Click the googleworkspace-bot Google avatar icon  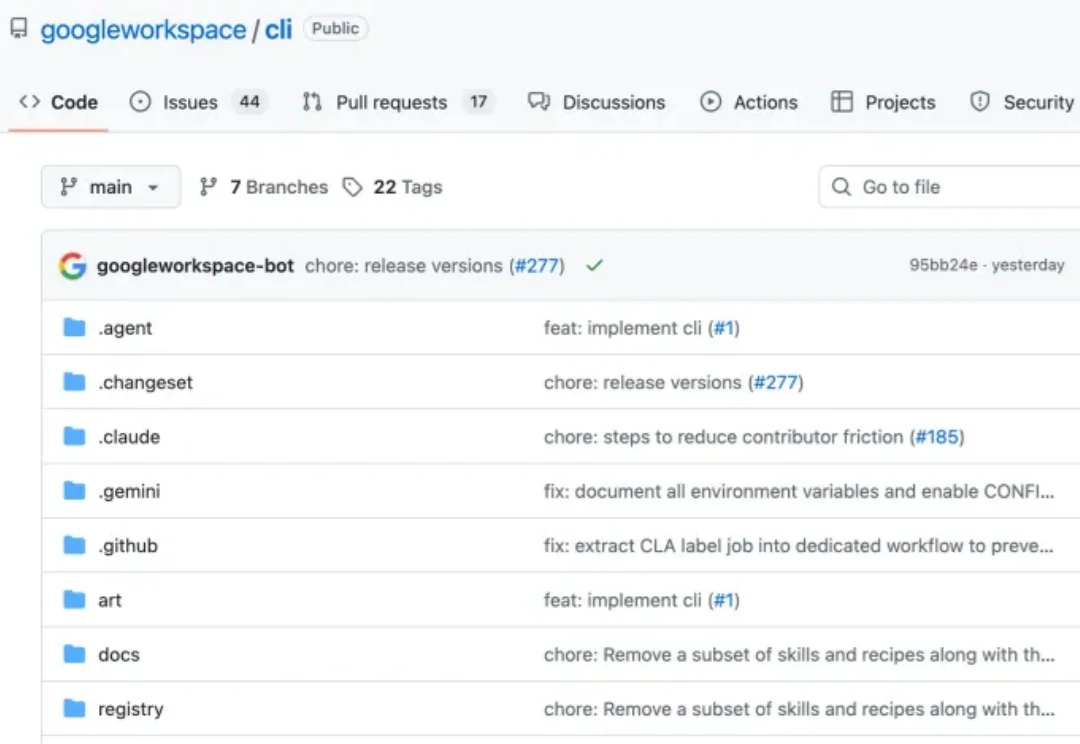pos(72,266)
